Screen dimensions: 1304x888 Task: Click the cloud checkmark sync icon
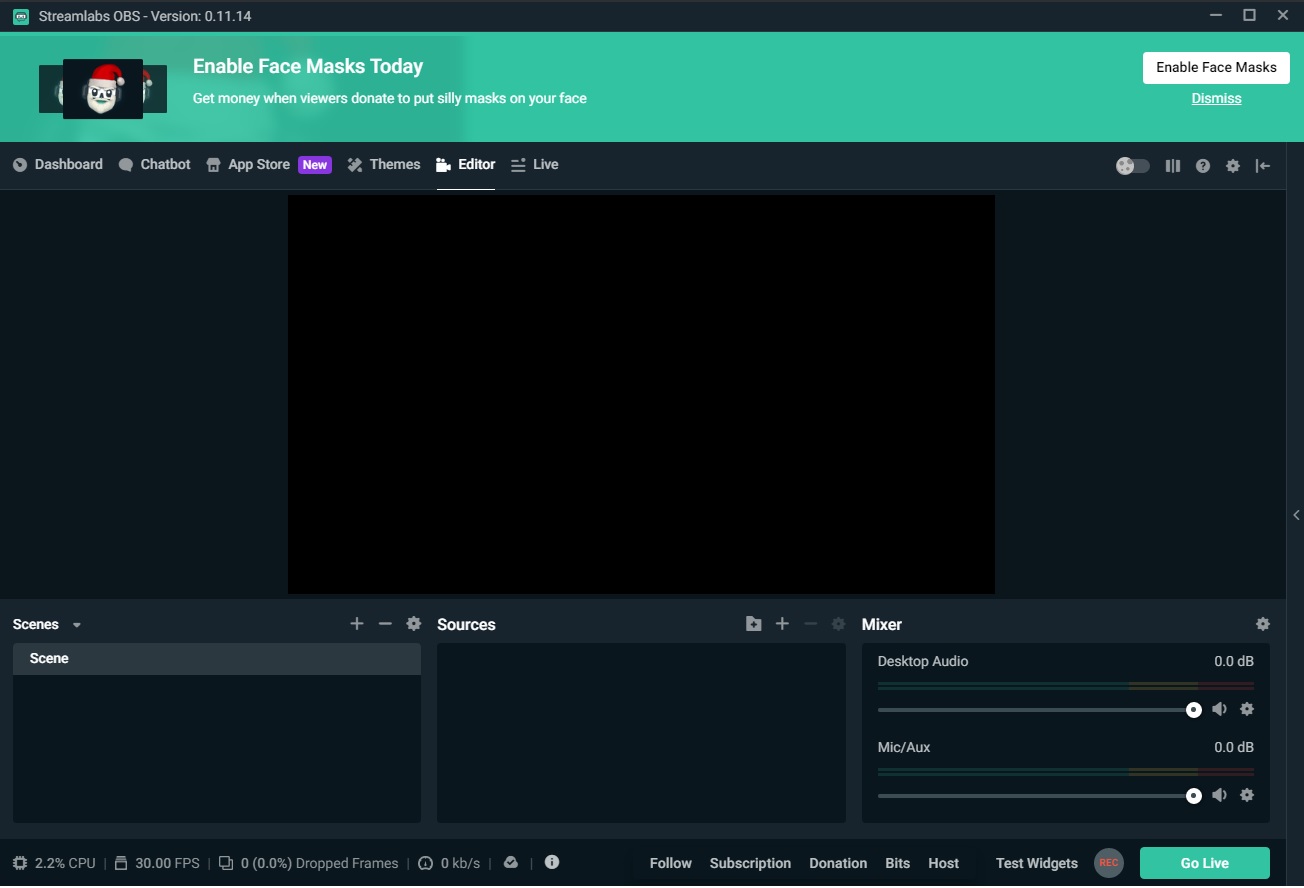[x=511, y=862]
